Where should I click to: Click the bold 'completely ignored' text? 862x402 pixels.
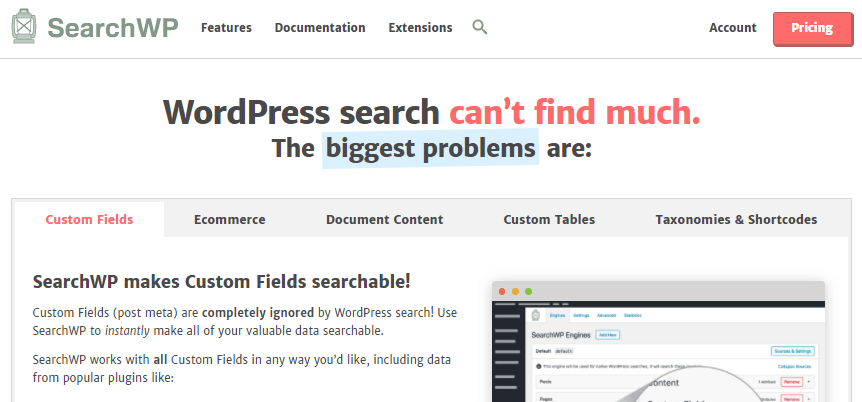[258, 313]
